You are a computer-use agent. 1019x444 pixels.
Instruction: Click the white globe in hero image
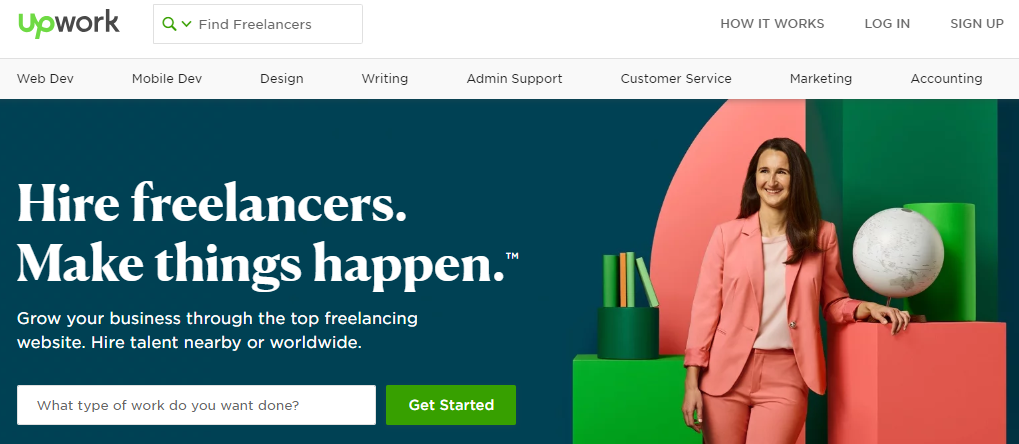(897, 253)
